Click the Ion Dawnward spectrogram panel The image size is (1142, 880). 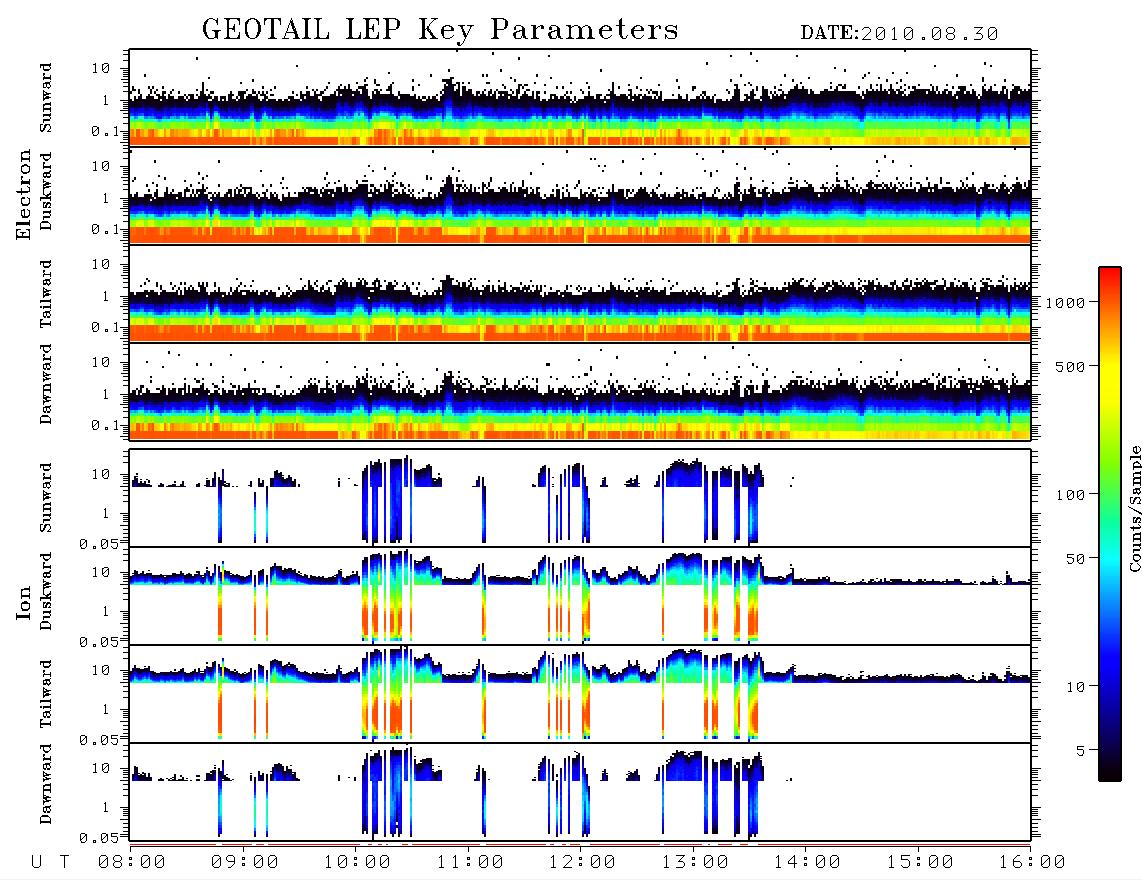(580, 792)
